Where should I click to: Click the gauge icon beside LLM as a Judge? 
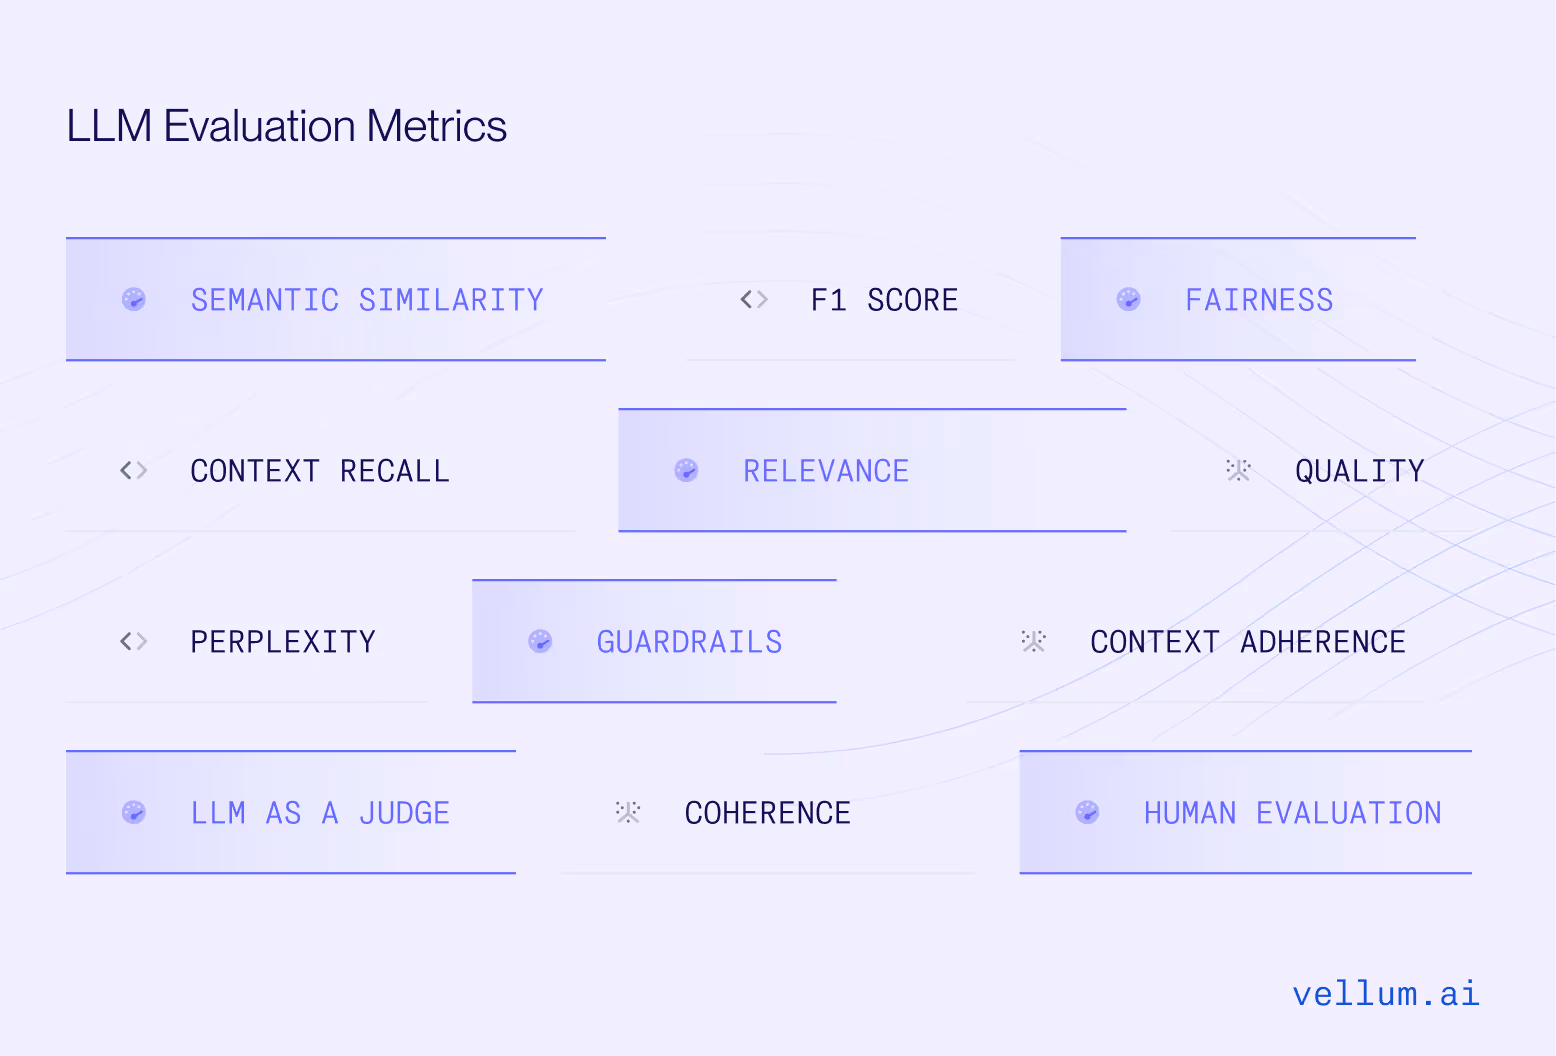pyautogui.click(x=134, y=812)
